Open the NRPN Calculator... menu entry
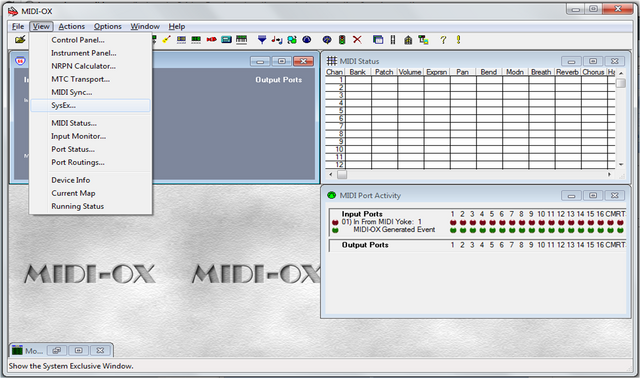Image resolution: width=640 pixels, height=378 pixels. click(x=90, y=66)
